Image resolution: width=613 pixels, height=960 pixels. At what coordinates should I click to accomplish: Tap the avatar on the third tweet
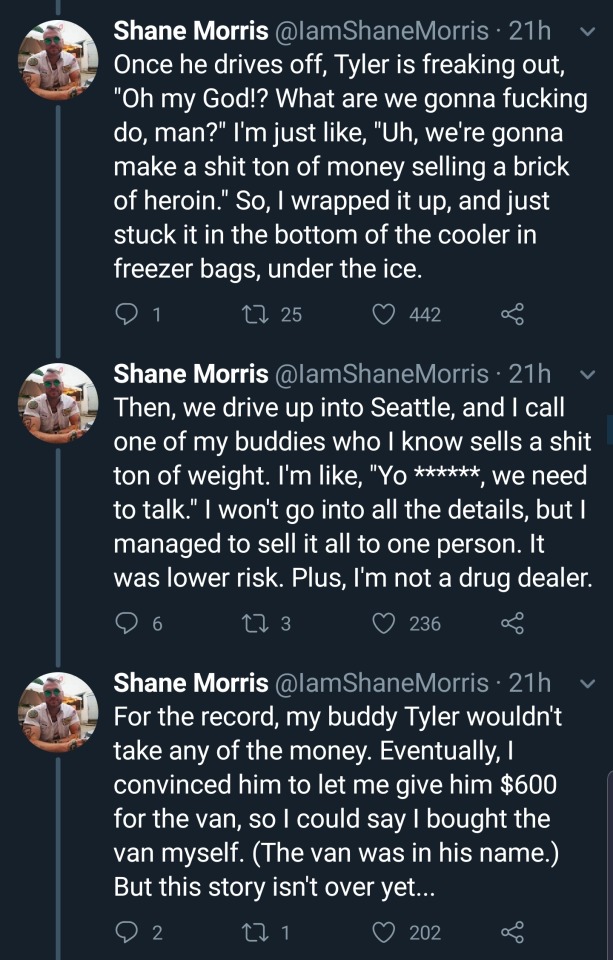[x=58, y=711]
